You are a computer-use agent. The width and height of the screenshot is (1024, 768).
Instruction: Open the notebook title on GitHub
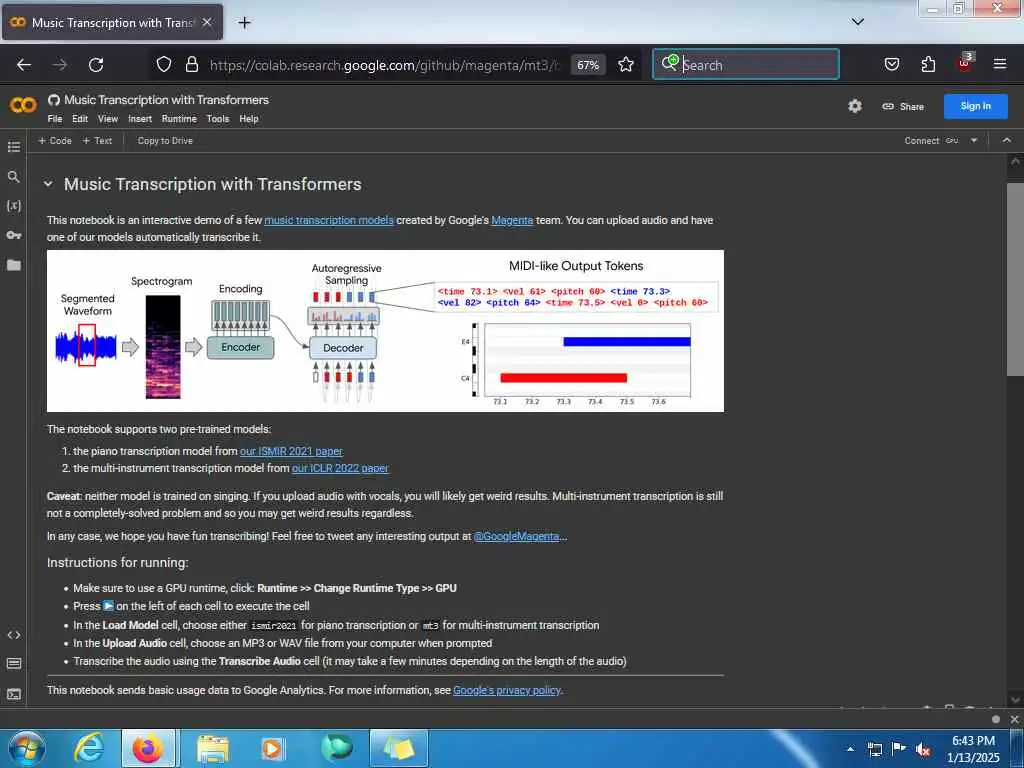pos(166,100)
